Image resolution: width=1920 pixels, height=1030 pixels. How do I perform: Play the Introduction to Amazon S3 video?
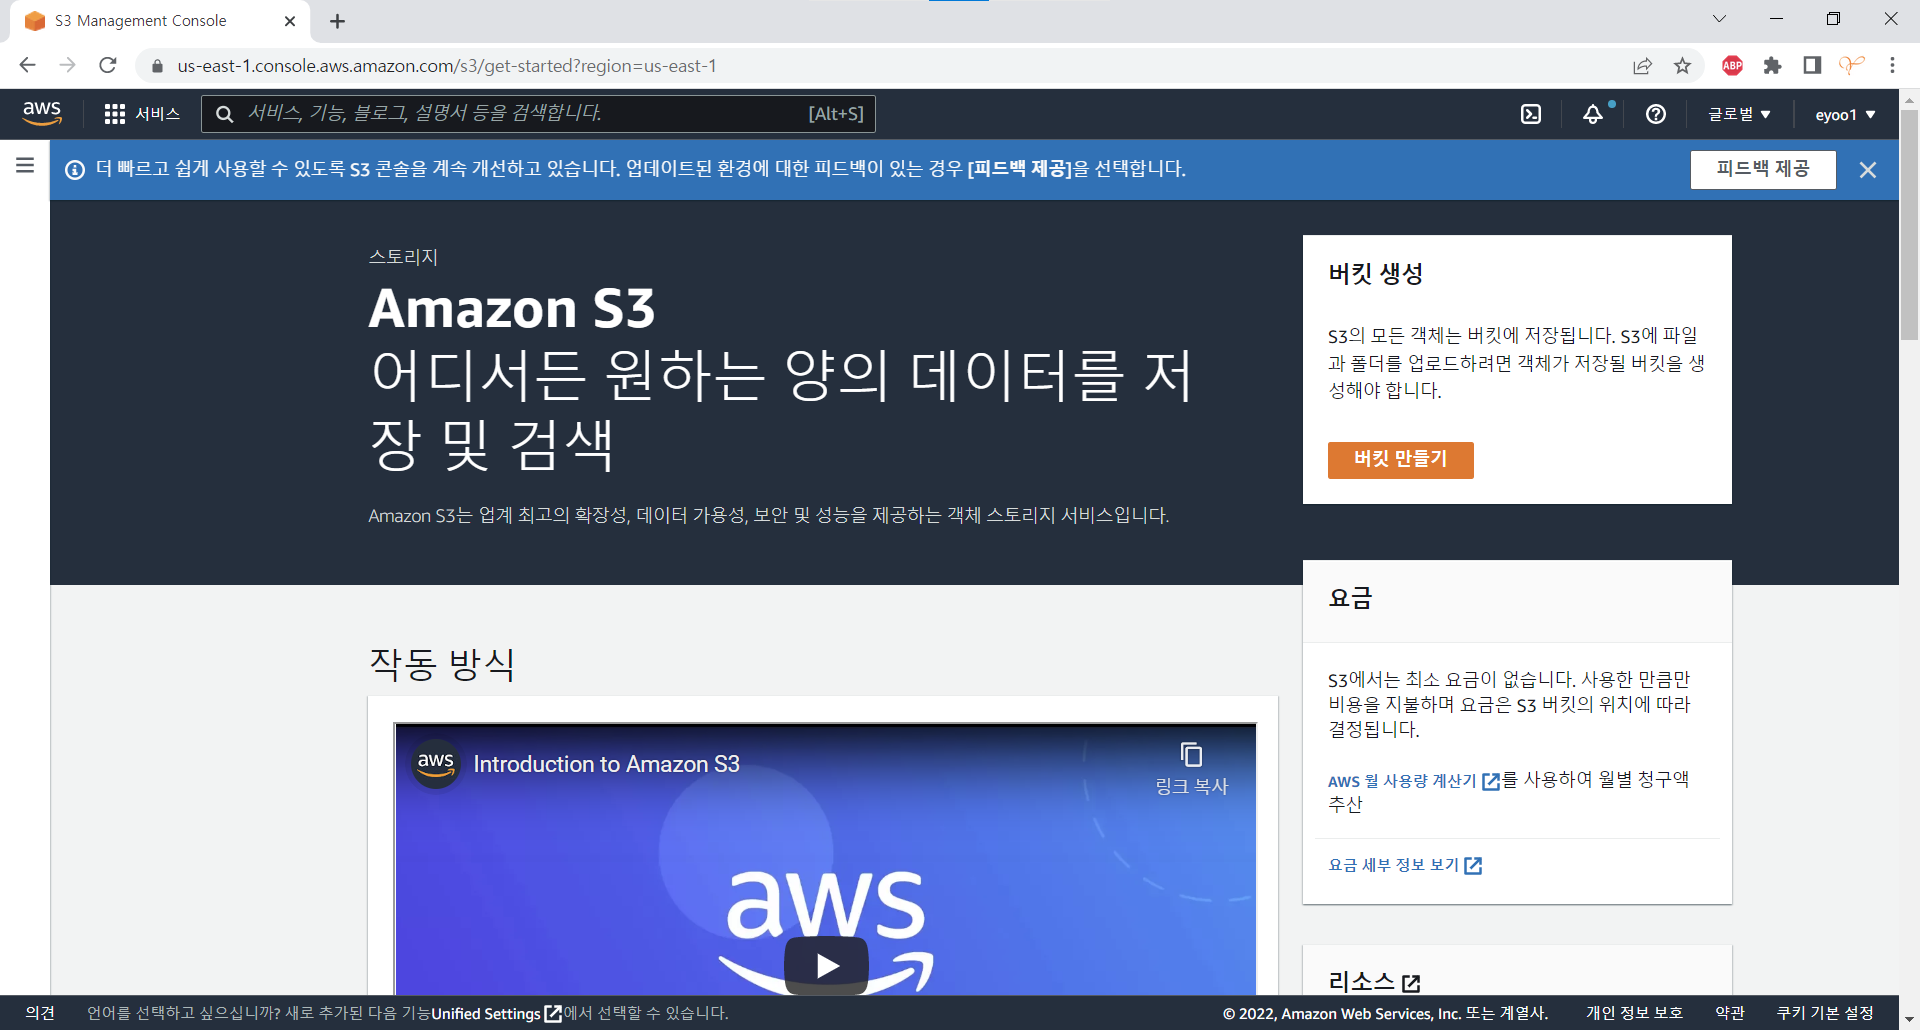click(826, 964)
